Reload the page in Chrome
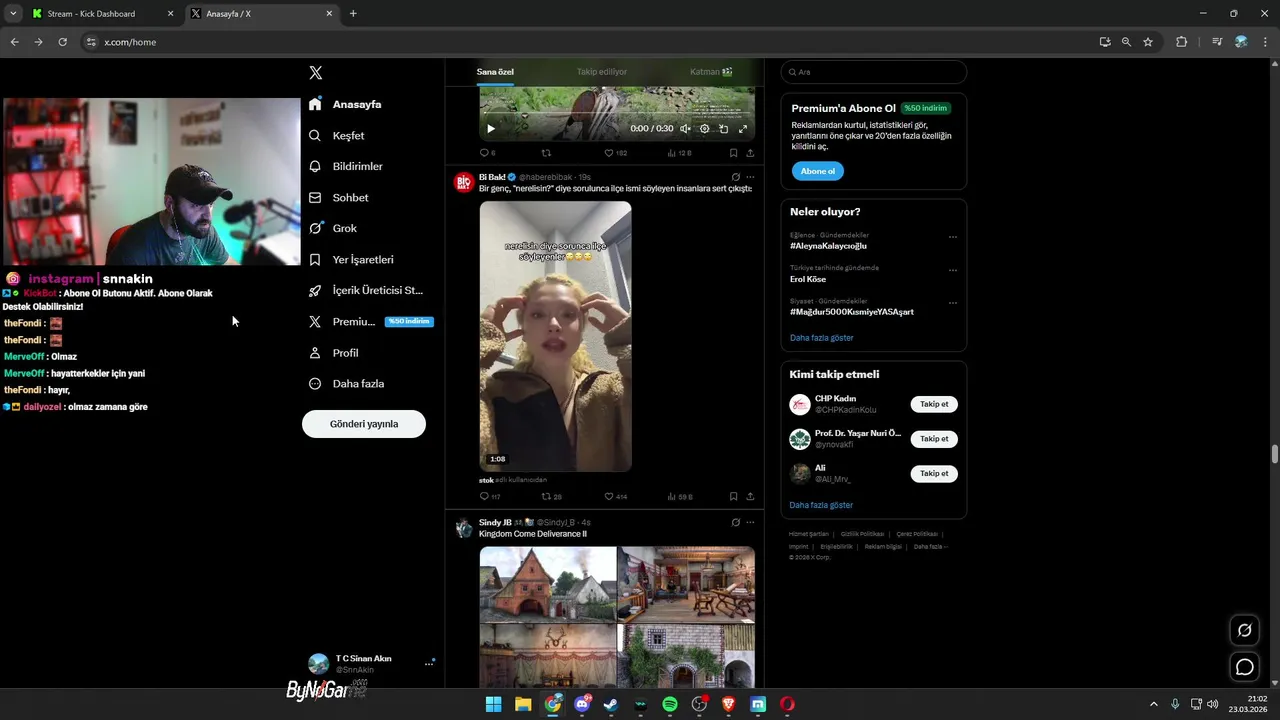Screen dimensions: 1280x720 pos(62,42)
